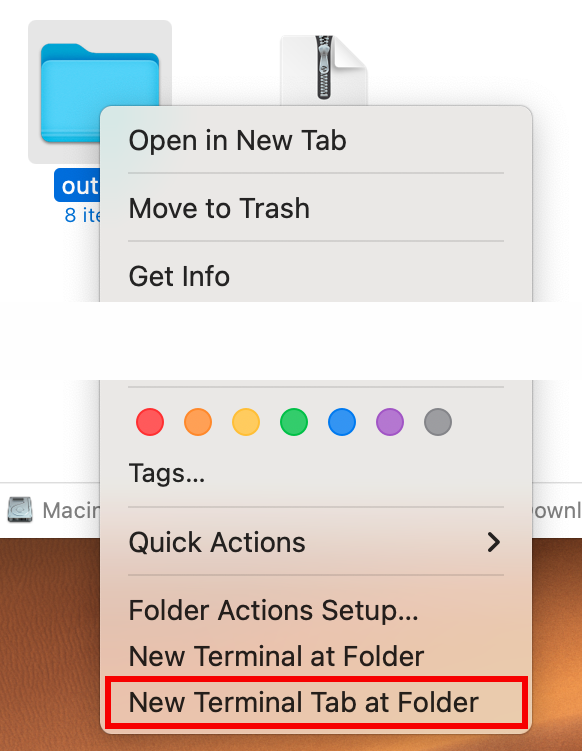This screenshot has height=751, width=582.
Task: Select Get Info menu entry
Action: click(316, 276)
